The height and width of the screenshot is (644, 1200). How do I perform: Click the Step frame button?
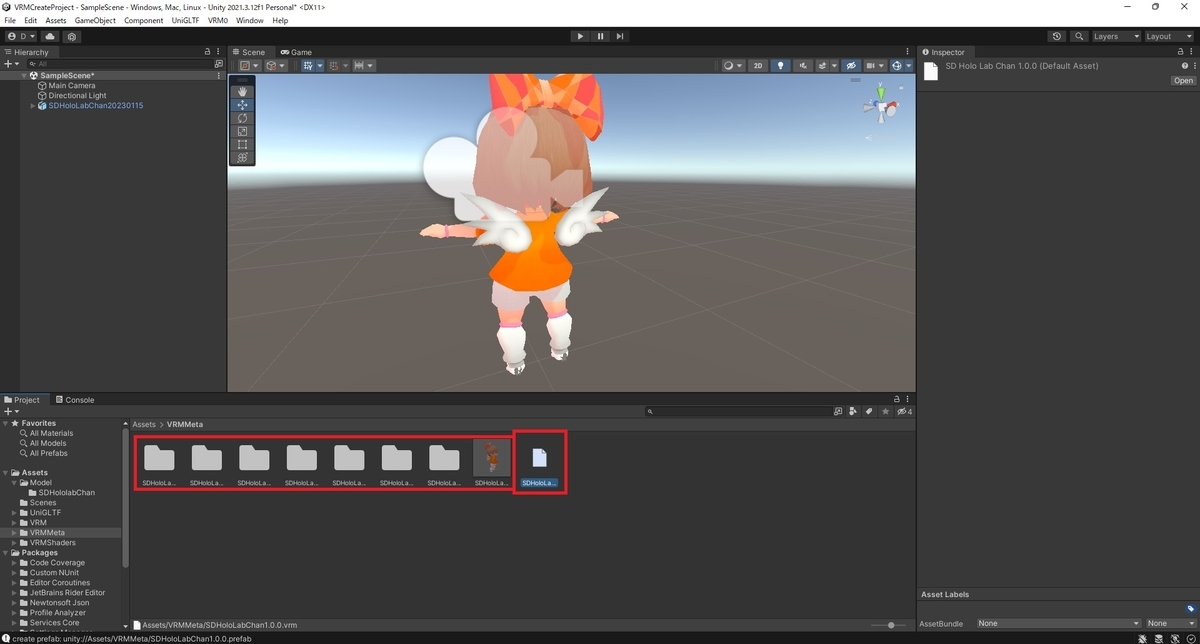point(620,36)
